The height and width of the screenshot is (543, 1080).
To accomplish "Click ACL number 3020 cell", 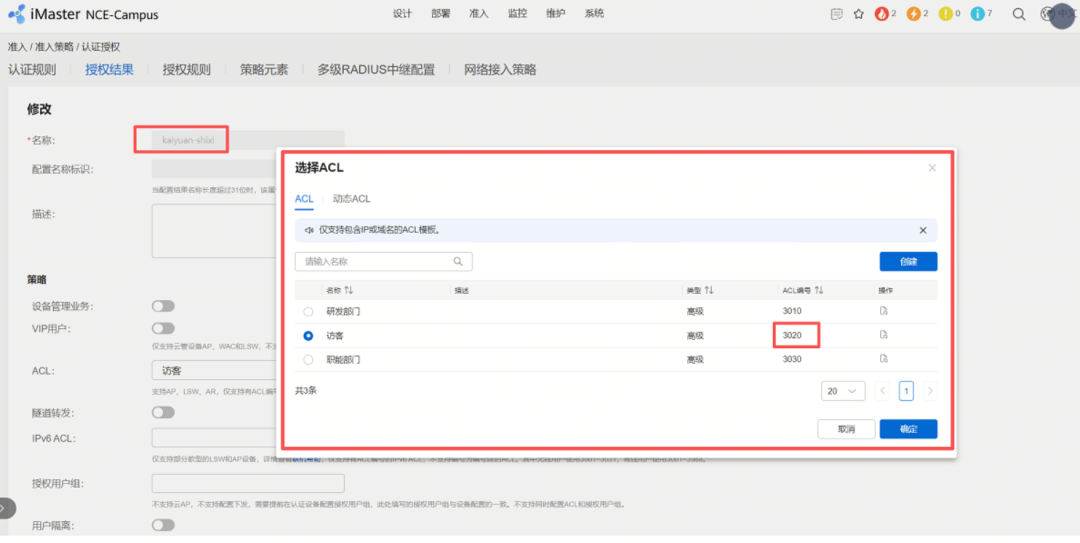I will [792, 335].
